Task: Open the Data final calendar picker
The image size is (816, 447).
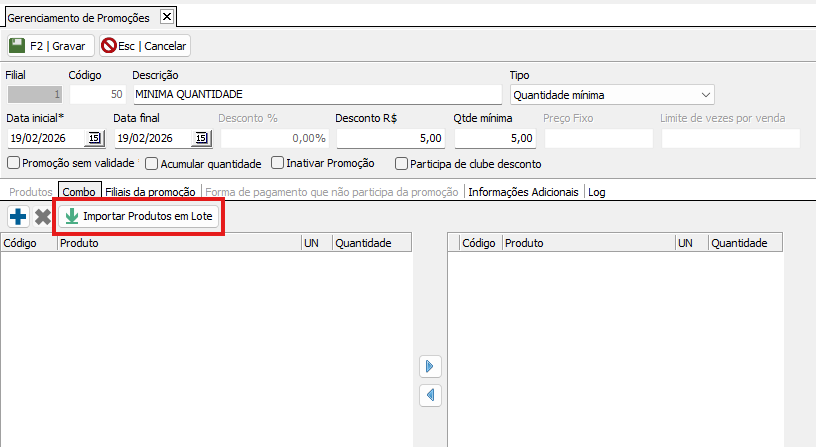Action: [x=202, y=138]
